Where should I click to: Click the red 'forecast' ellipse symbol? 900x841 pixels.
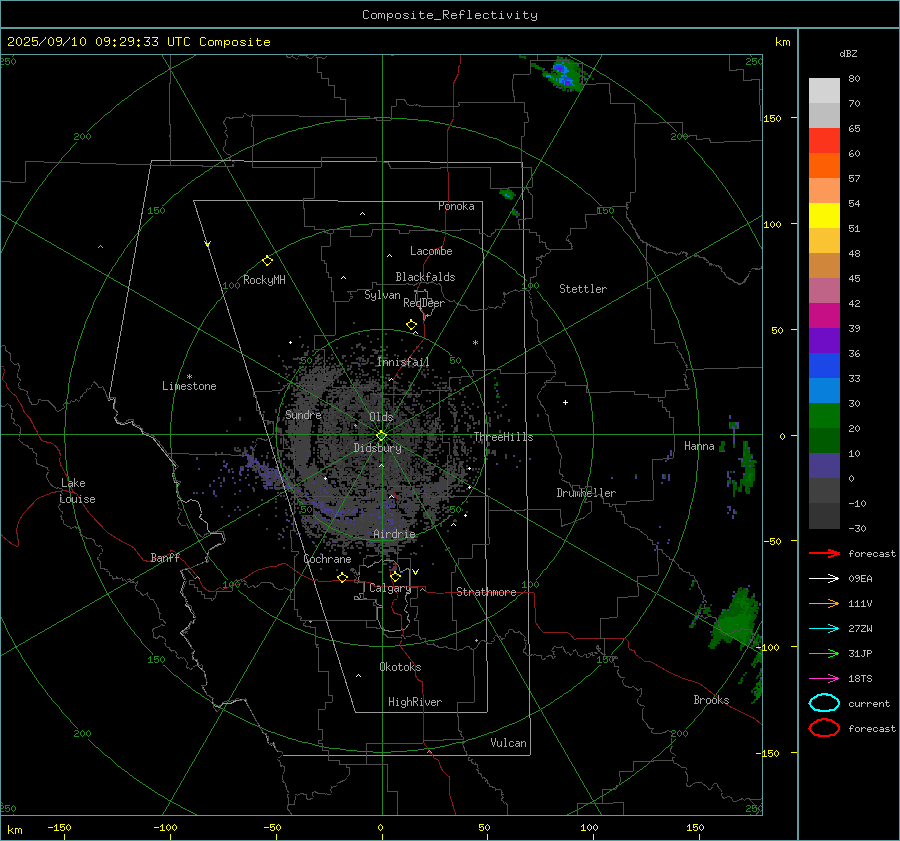click(x=824, y=728)
